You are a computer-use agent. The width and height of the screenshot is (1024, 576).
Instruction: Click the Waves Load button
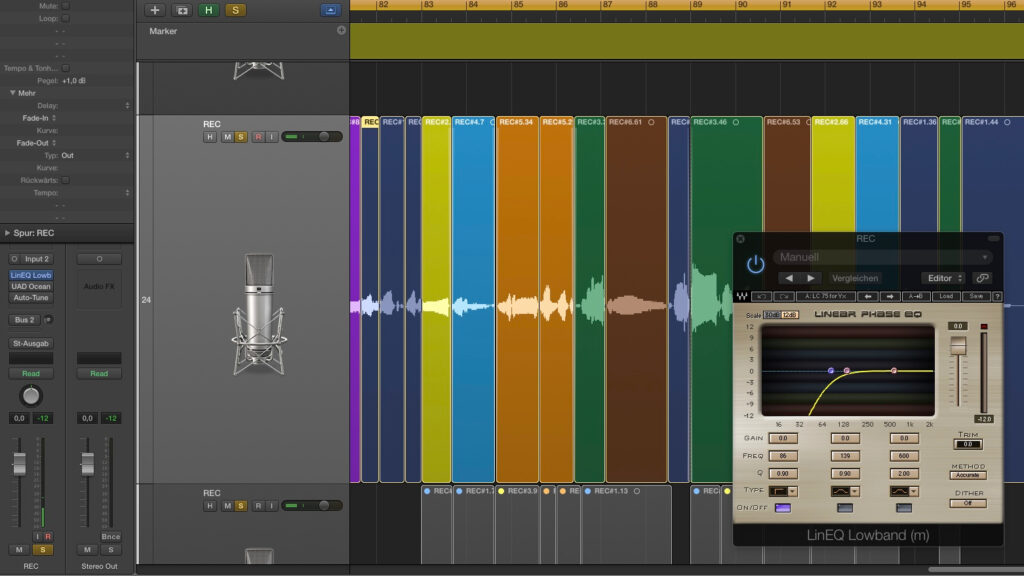(946, 296)
